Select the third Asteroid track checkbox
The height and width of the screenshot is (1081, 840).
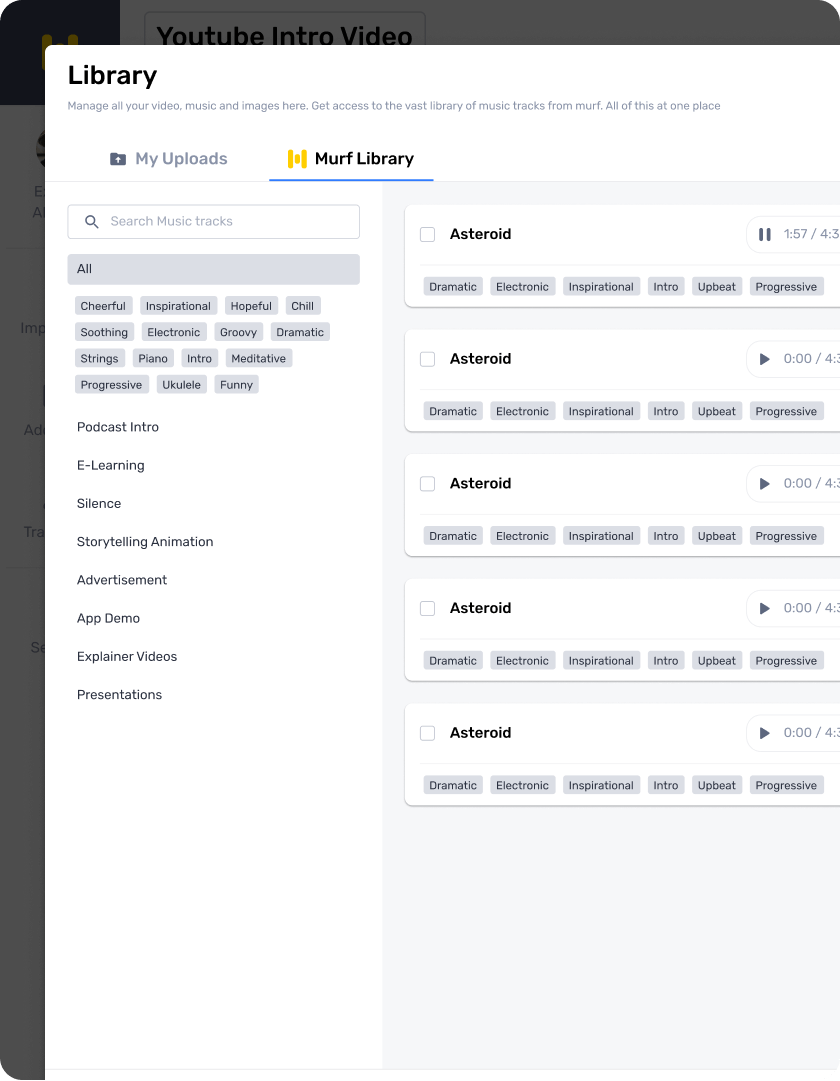tap(428, 484)
